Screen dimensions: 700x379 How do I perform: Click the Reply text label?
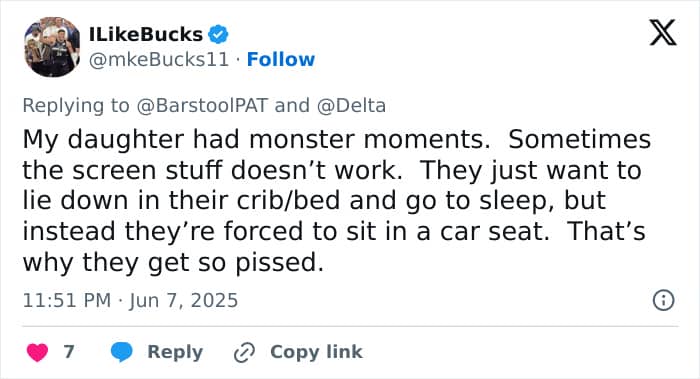(x=175, y=352)
